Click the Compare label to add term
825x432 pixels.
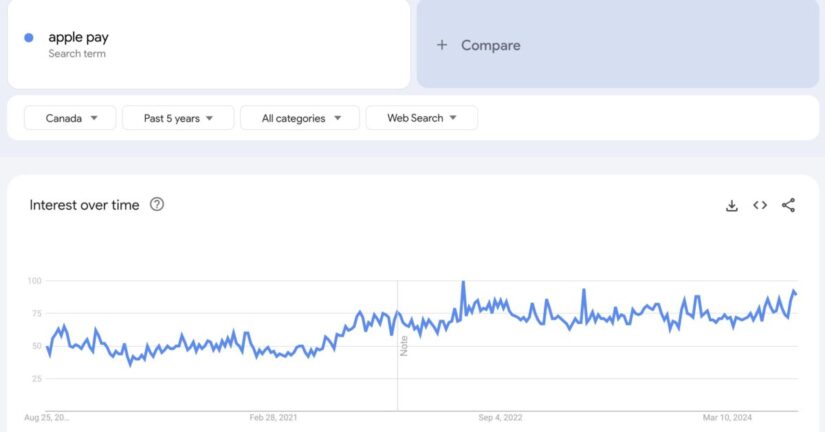coord(490,45)
